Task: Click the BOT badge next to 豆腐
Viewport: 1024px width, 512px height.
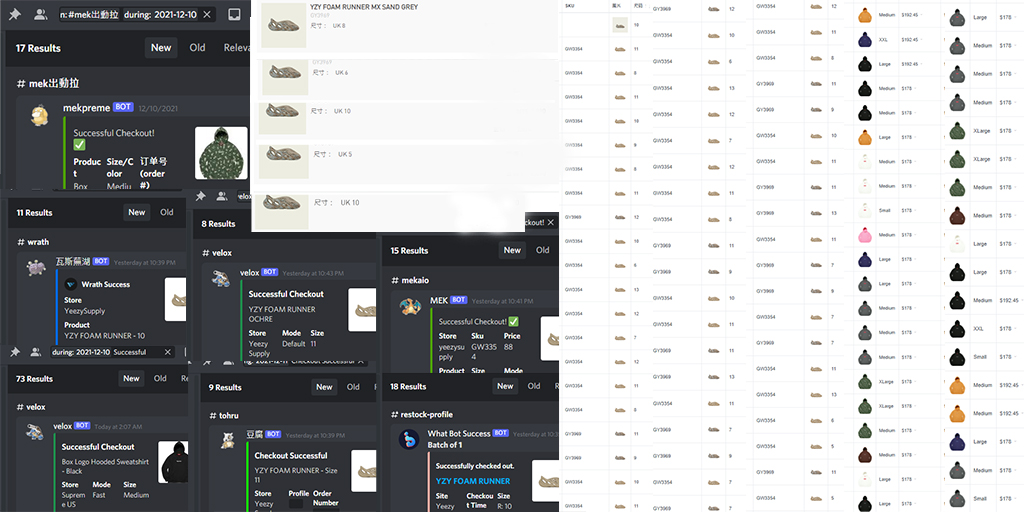Action: pyautogui.click(x=274, y=434)
